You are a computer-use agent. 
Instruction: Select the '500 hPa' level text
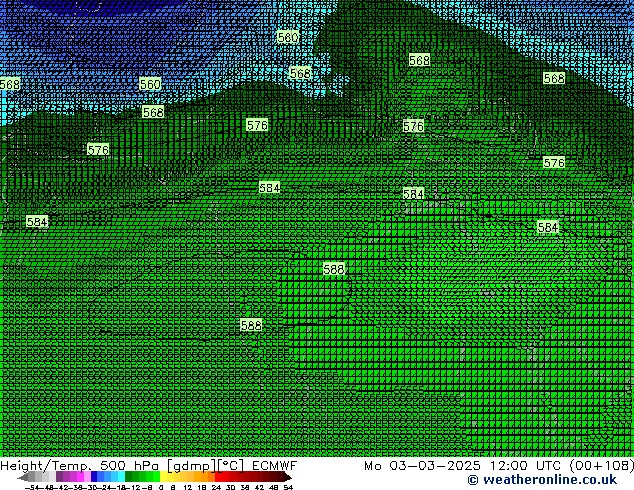(x=129, y=466)
